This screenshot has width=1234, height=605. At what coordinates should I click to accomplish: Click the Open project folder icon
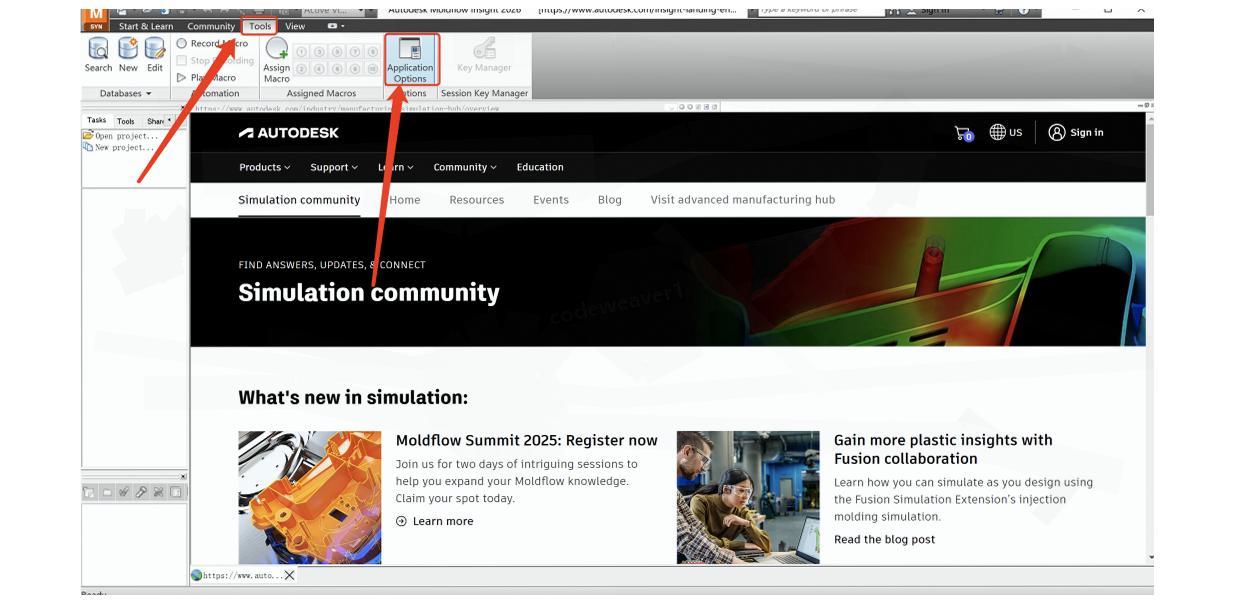pos(88,135)
